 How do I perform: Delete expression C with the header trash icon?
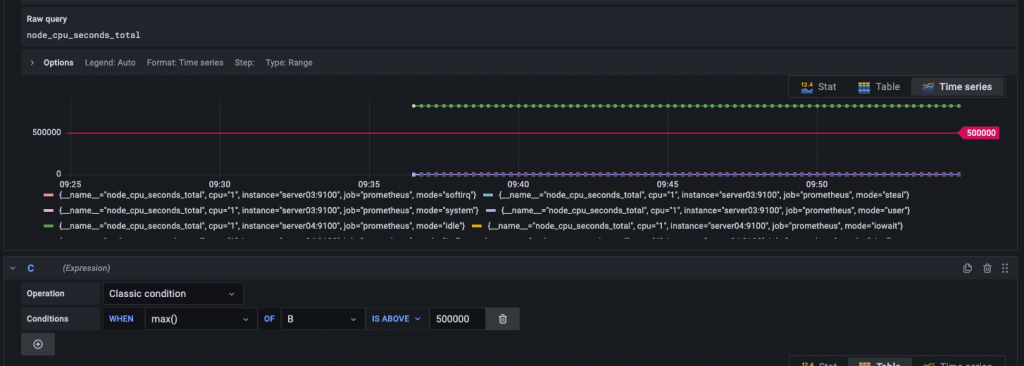tap(987, 268)
